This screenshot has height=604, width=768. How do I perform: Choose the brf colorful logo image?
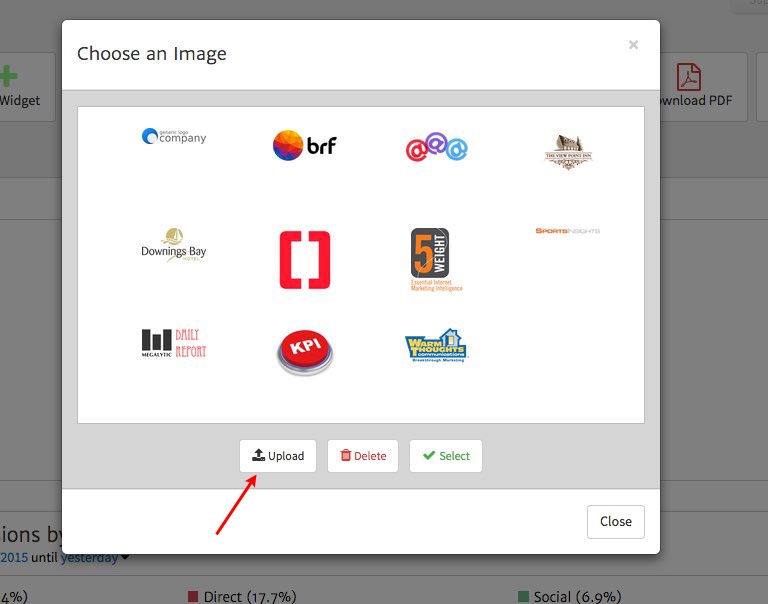[305, 146]
